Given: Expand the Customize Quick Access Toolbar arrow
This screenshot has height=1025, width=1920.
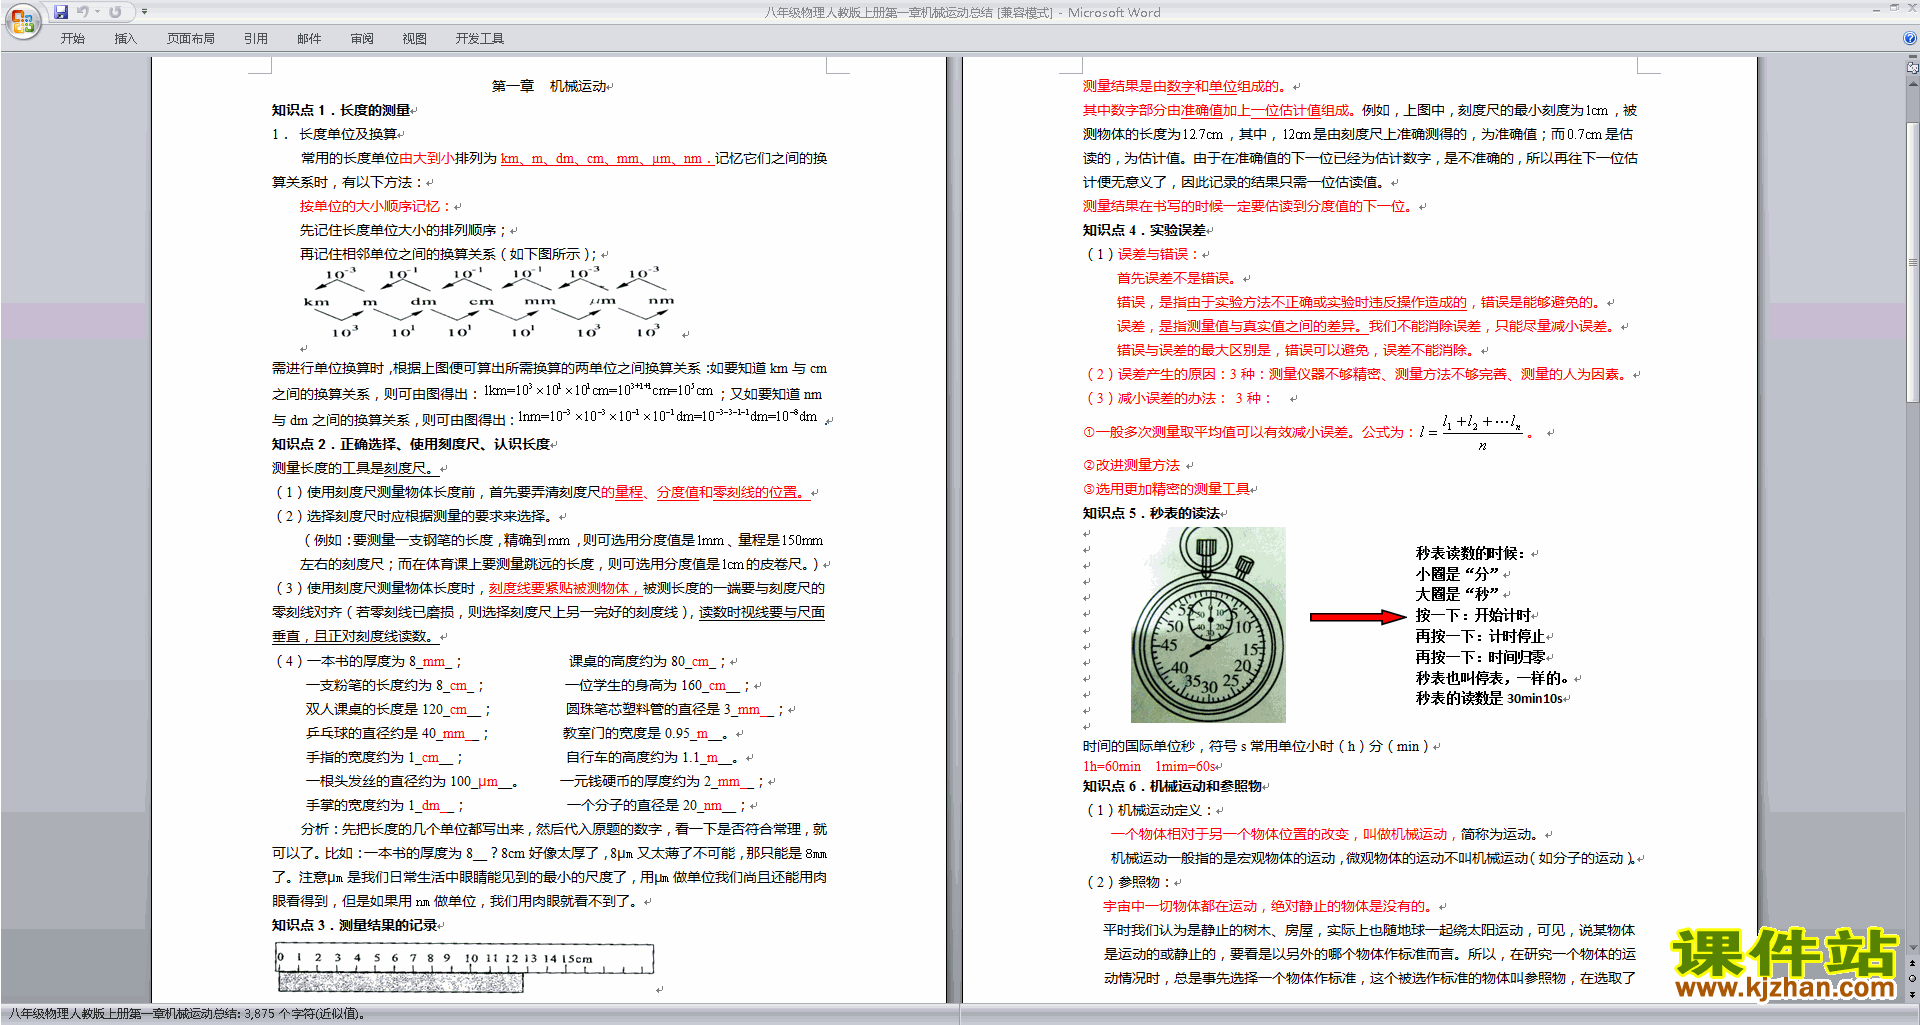Looking at the screenshot, I should 144,12.
